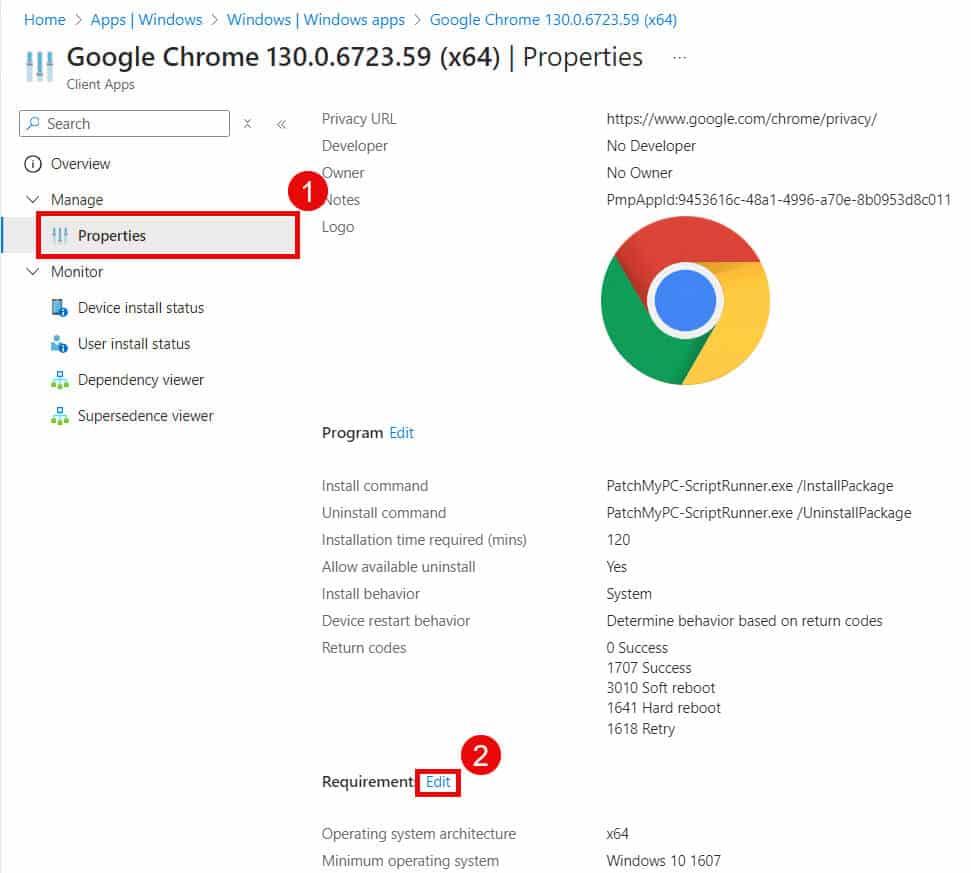Click the Dependency viewer icon

click(59, 380)
